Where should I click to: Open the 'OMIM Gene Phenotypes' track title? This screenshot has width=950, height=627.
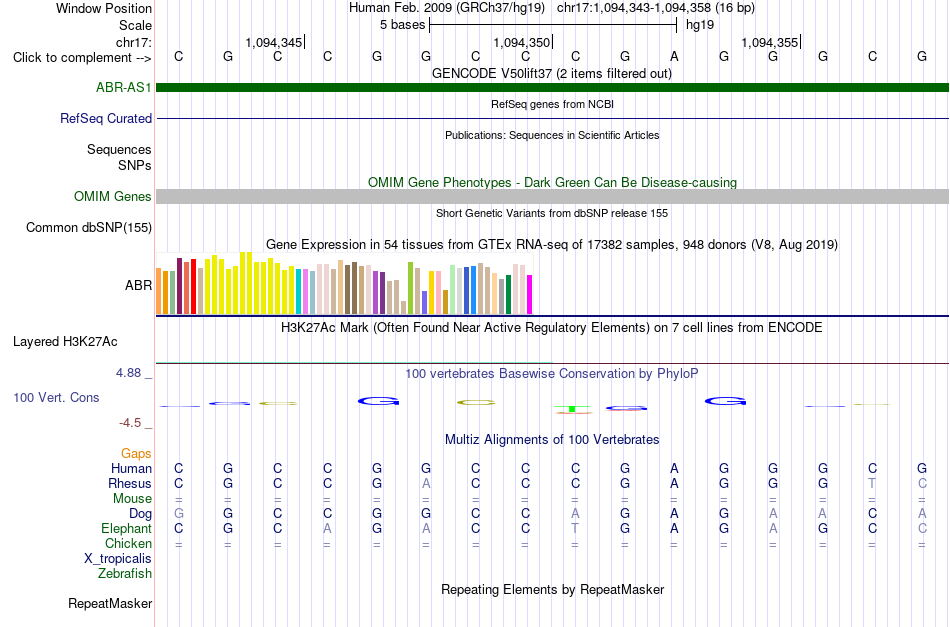553,182
